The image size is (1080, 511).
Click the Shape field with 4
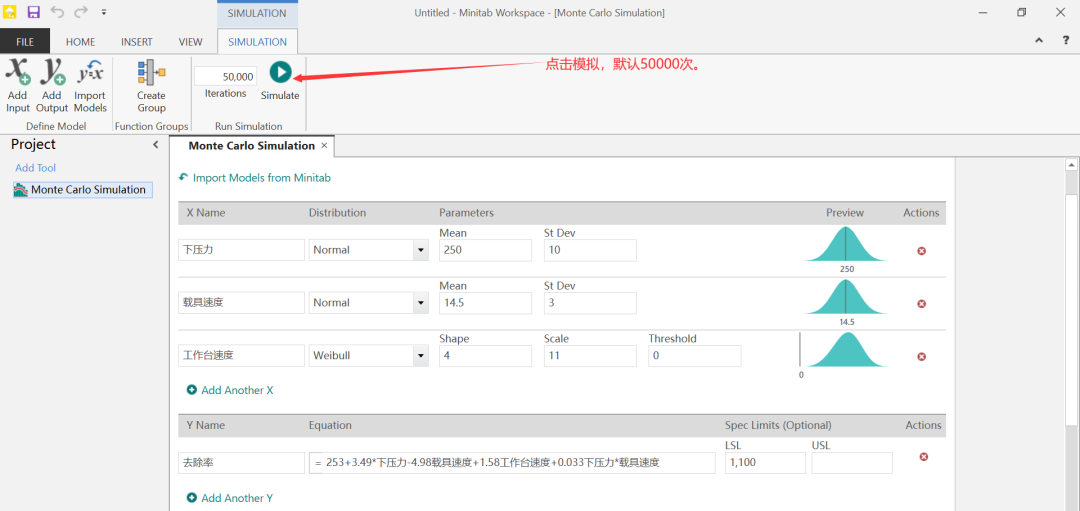485,356
